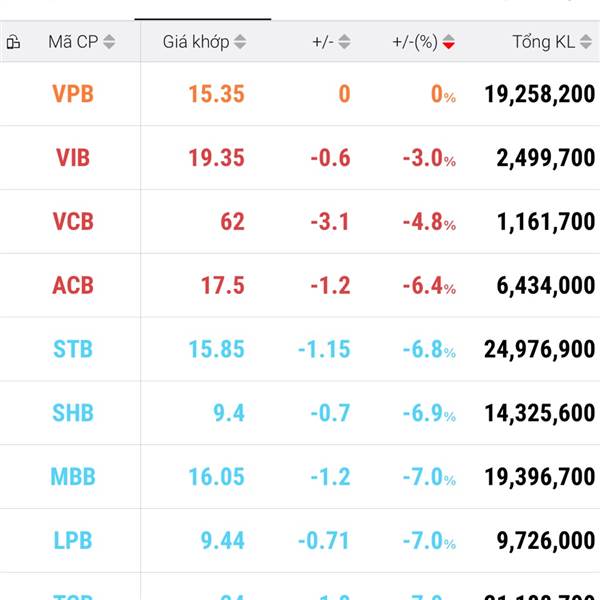This screenshot has width=600, height=600.
Task: Tap the Tổng KL header label
Action: [544, 42]
